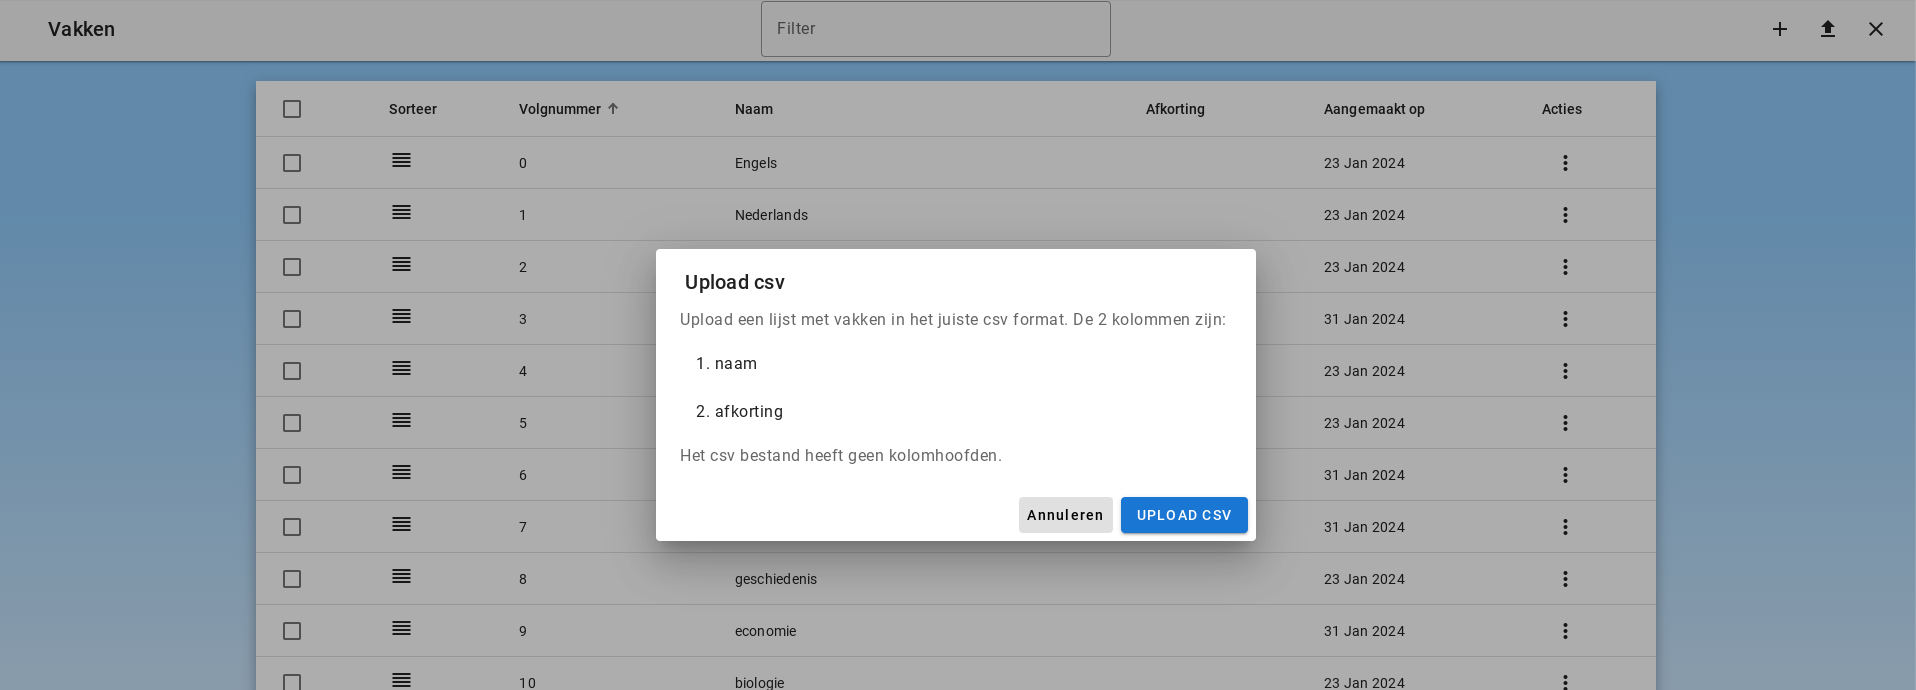Click the Afkorting column header
This screenshot has height=690, width=1916.
(x=1174, y=109)
